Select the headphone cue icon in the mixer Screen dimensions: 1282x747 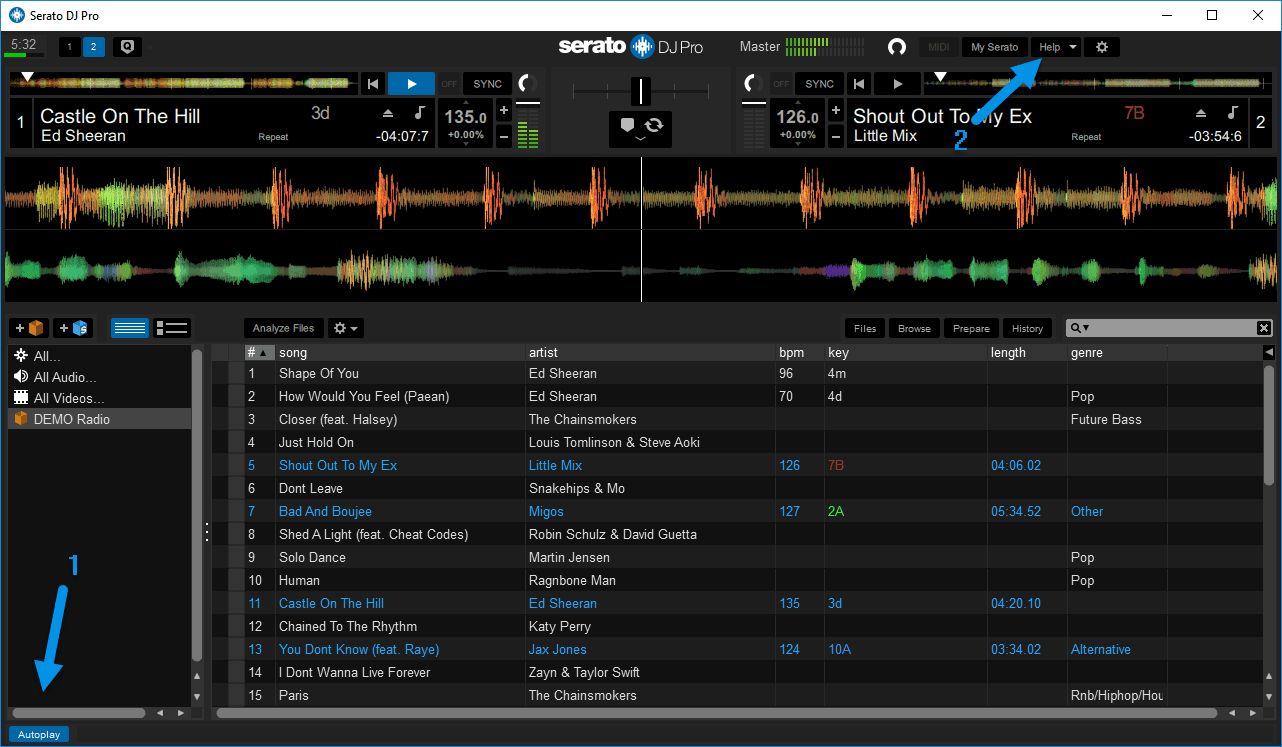click(628, 124)
